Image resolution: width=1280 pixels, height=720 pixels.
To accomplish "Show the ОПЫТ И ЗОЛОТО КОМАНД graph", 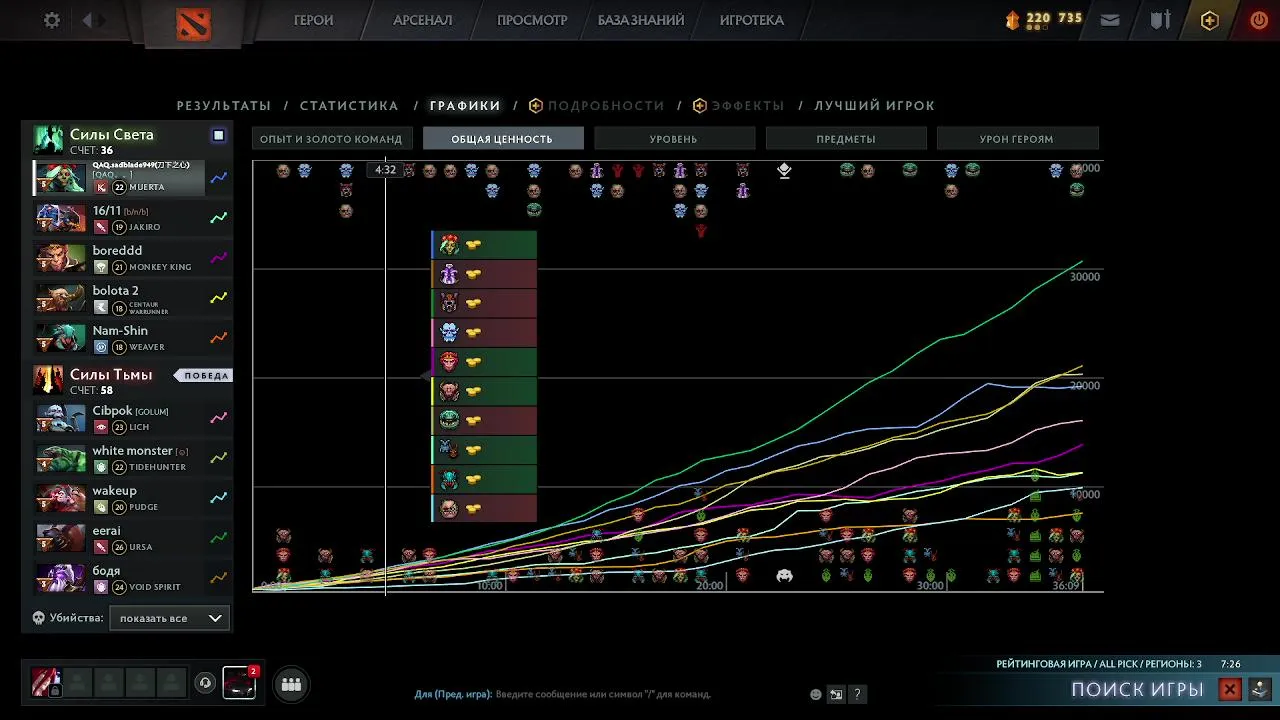I will 331,139.
